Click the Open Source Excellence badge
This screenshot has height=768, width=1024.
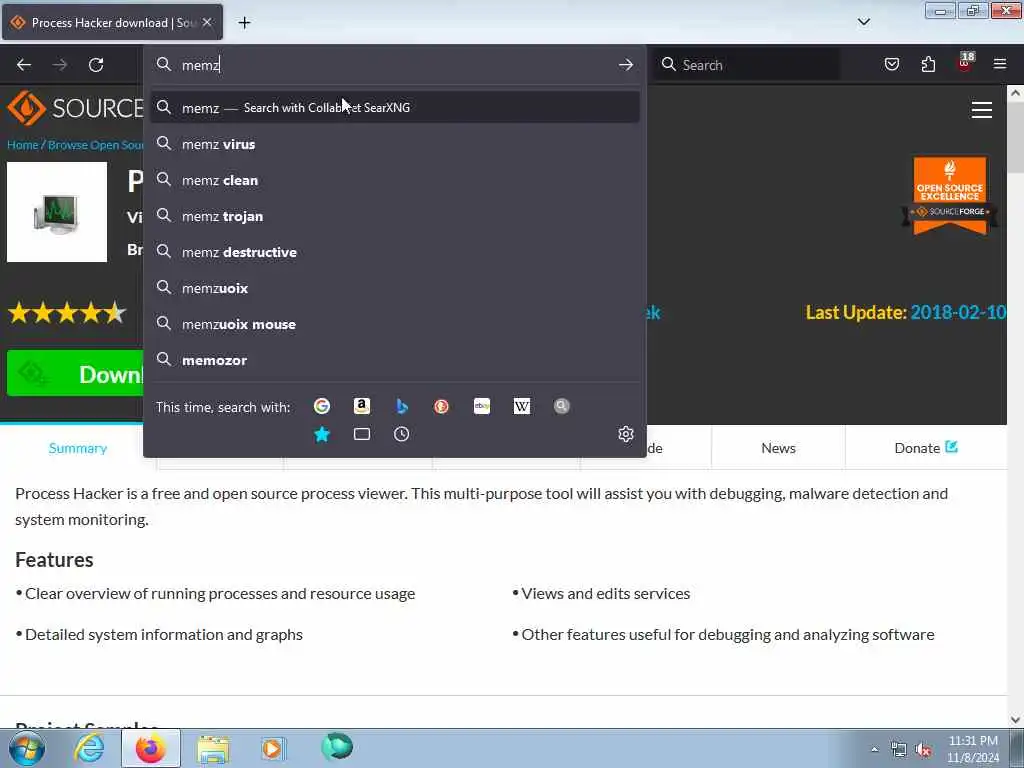[950, 195]
